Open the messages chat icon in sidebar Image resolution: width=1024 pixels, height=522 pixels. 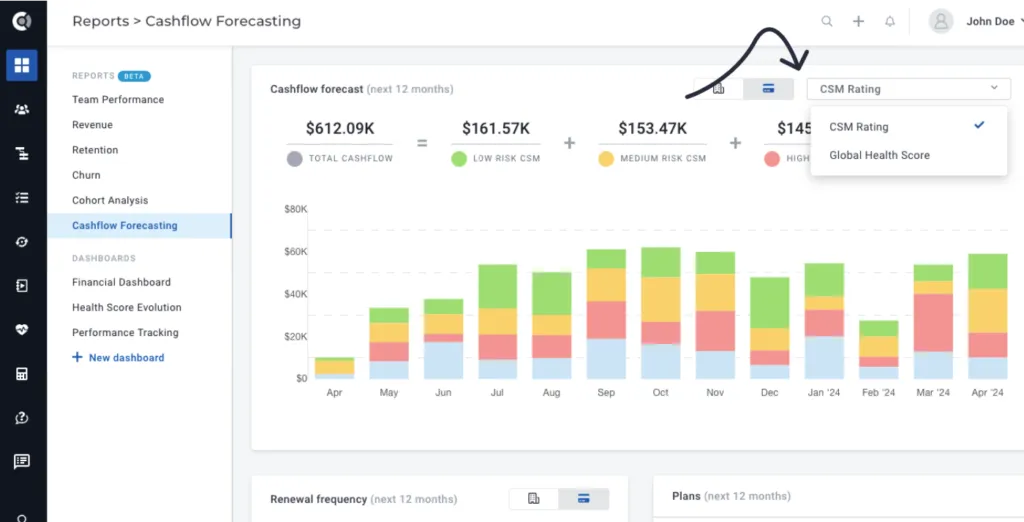(x=22, y=462)
